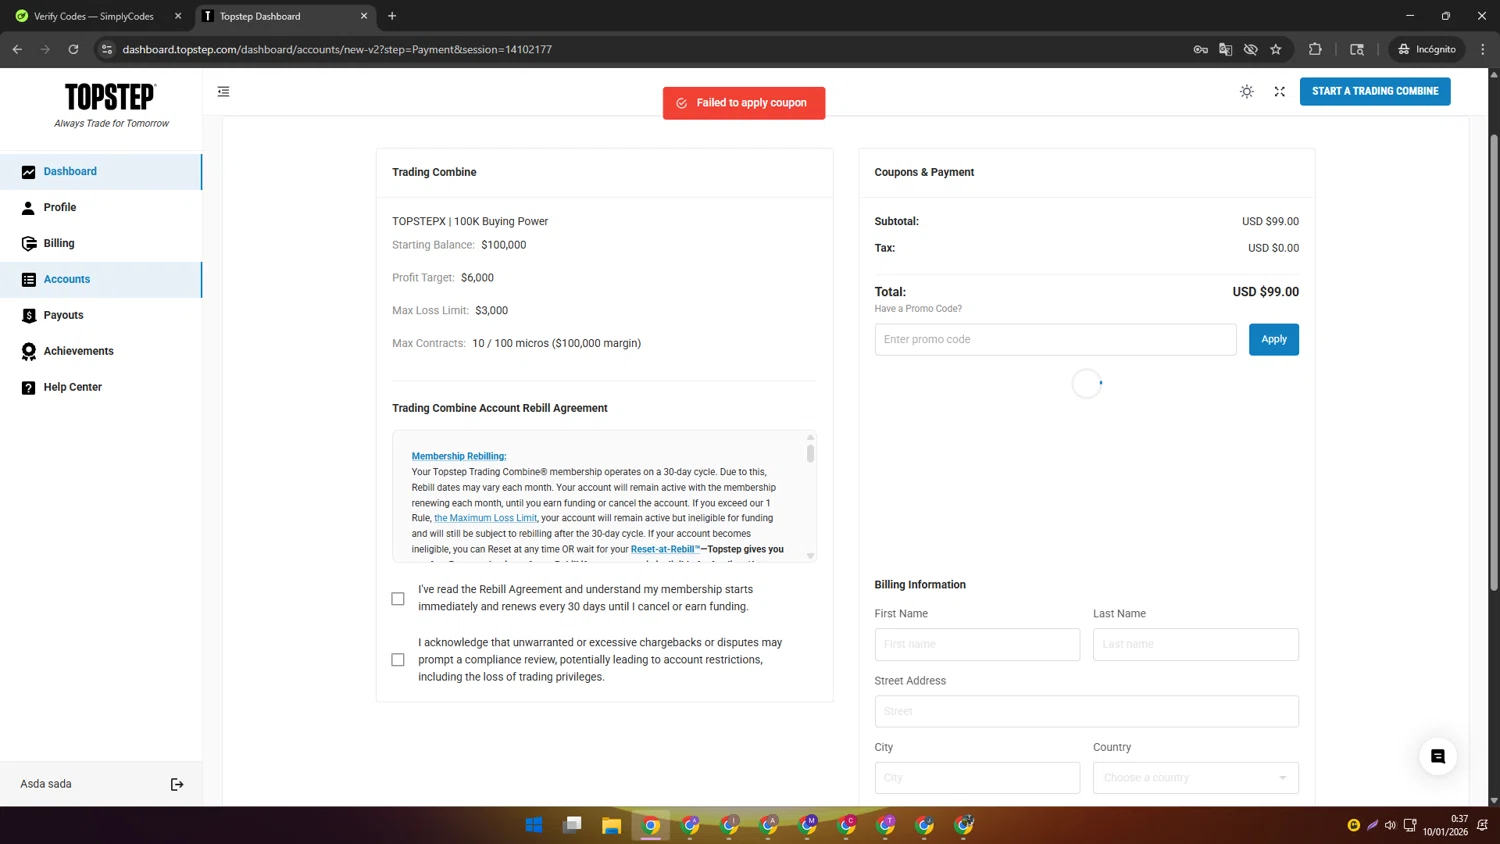Reload the page in Chrome
Image resolution: width=1500 pixels, height=844 pixels.
point(73,49)
